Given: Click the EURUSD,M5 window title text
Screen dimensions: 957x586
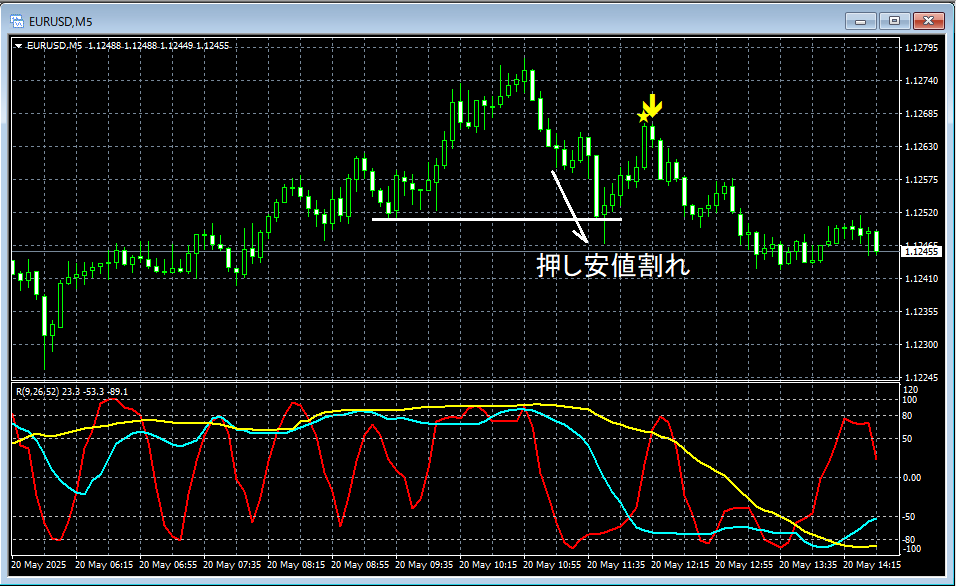Looking at the screenshot, I should (x=61, y=22).
